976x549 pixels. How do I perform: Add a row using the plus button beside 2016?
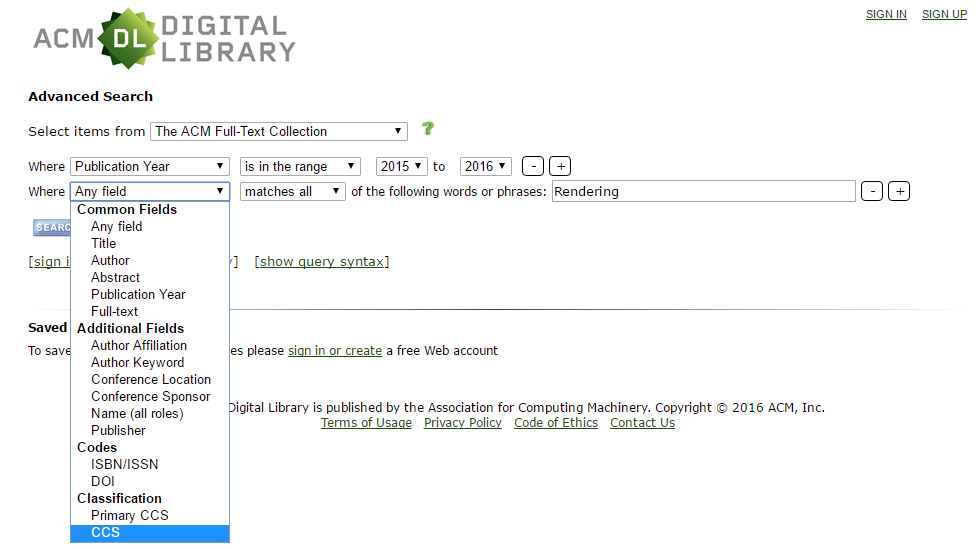(560, 166)
